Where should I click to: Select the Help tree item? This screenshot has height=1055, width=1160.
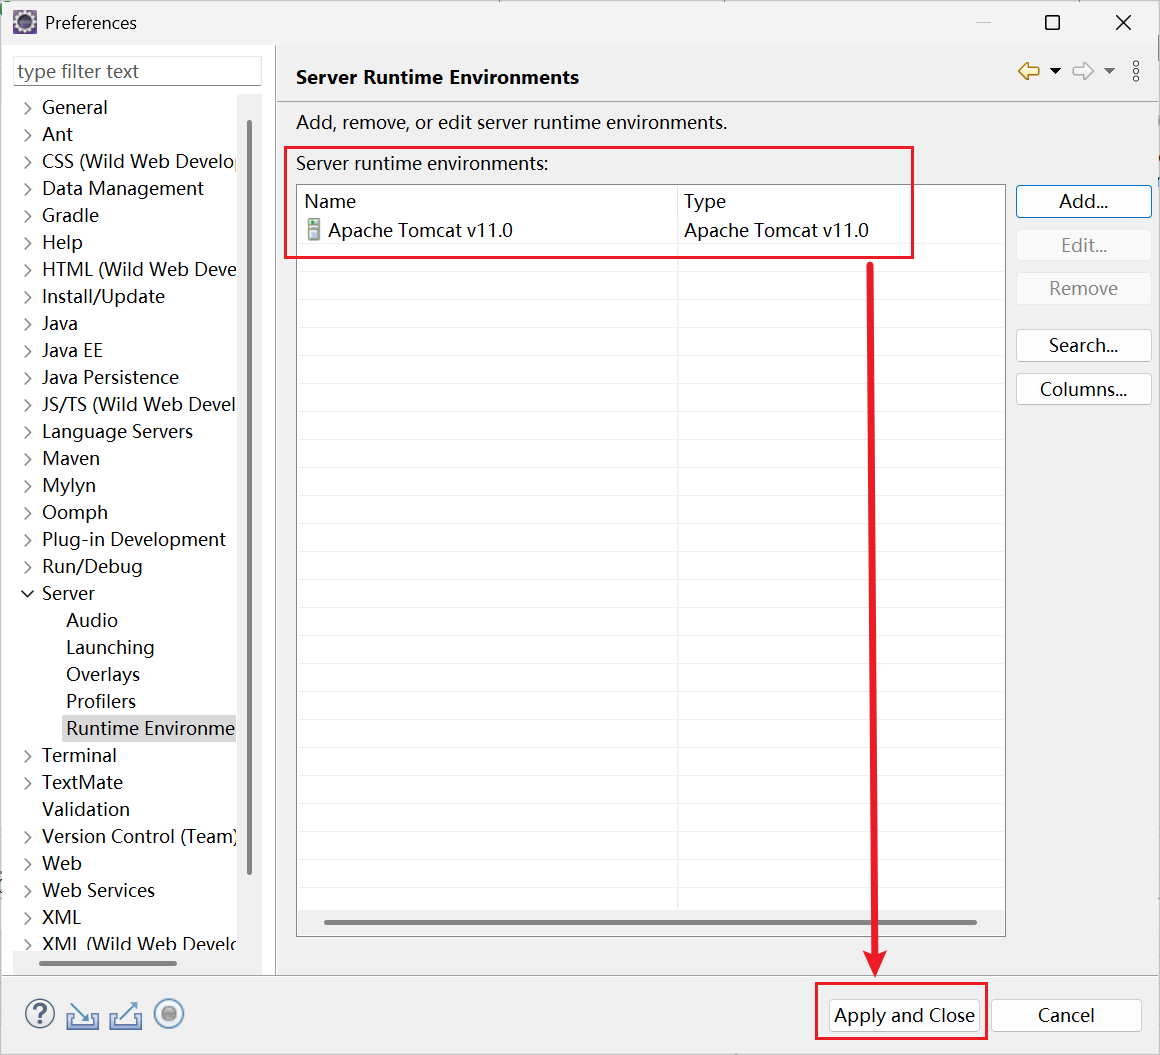(x=62, y=243)
